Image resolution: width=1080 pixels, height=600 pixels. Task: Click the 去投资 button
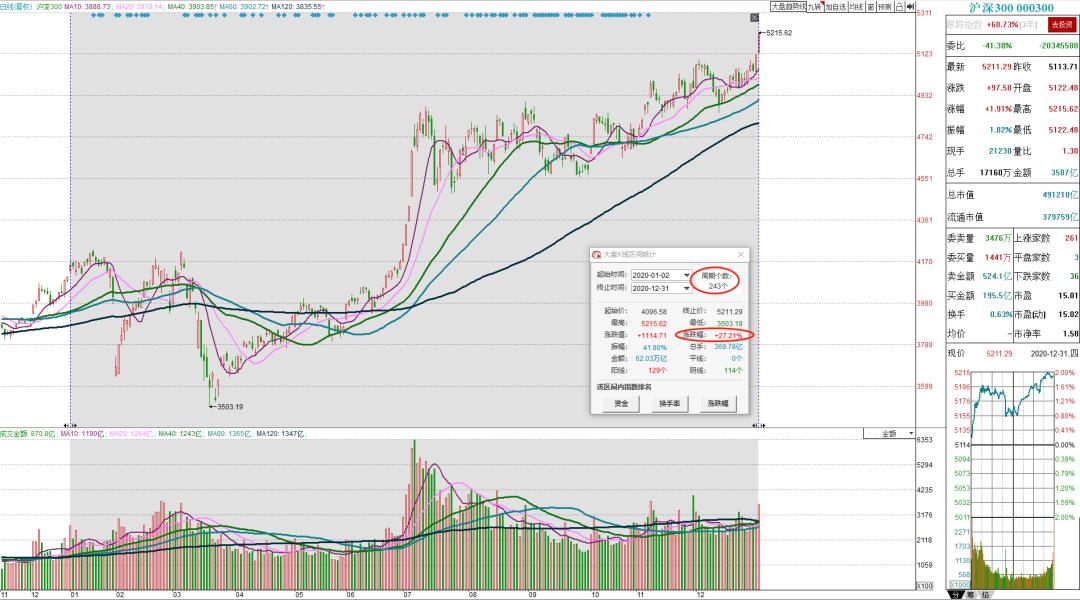pos(1059,25)
